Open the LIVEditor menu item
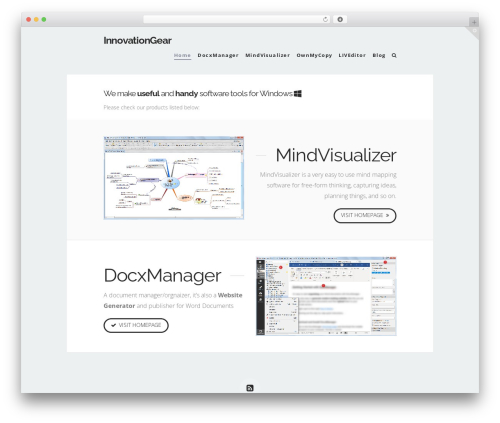 [352, 55]
